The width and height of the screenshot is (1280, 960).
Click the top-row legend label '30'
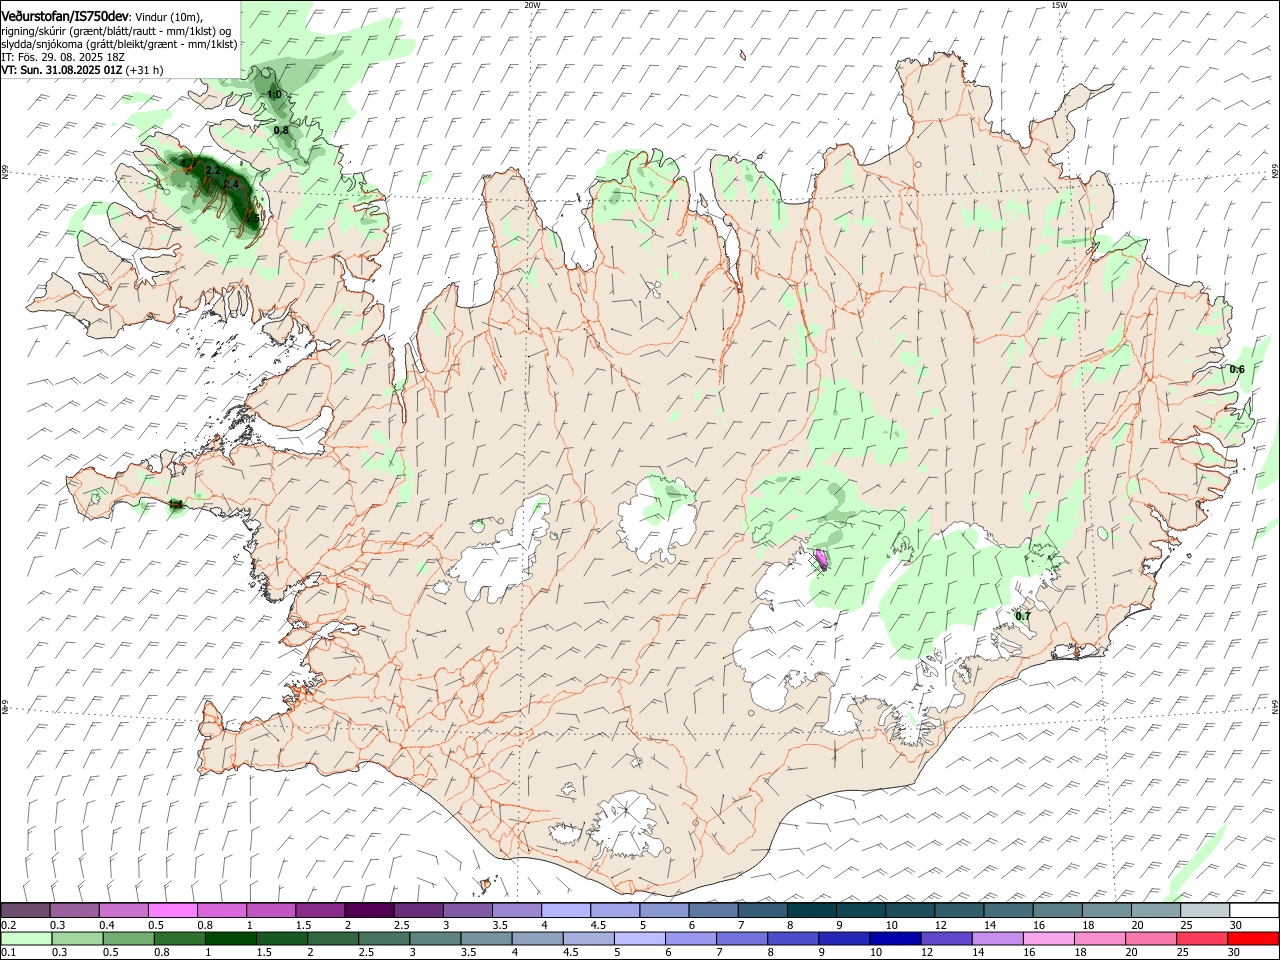[1236, 925]
